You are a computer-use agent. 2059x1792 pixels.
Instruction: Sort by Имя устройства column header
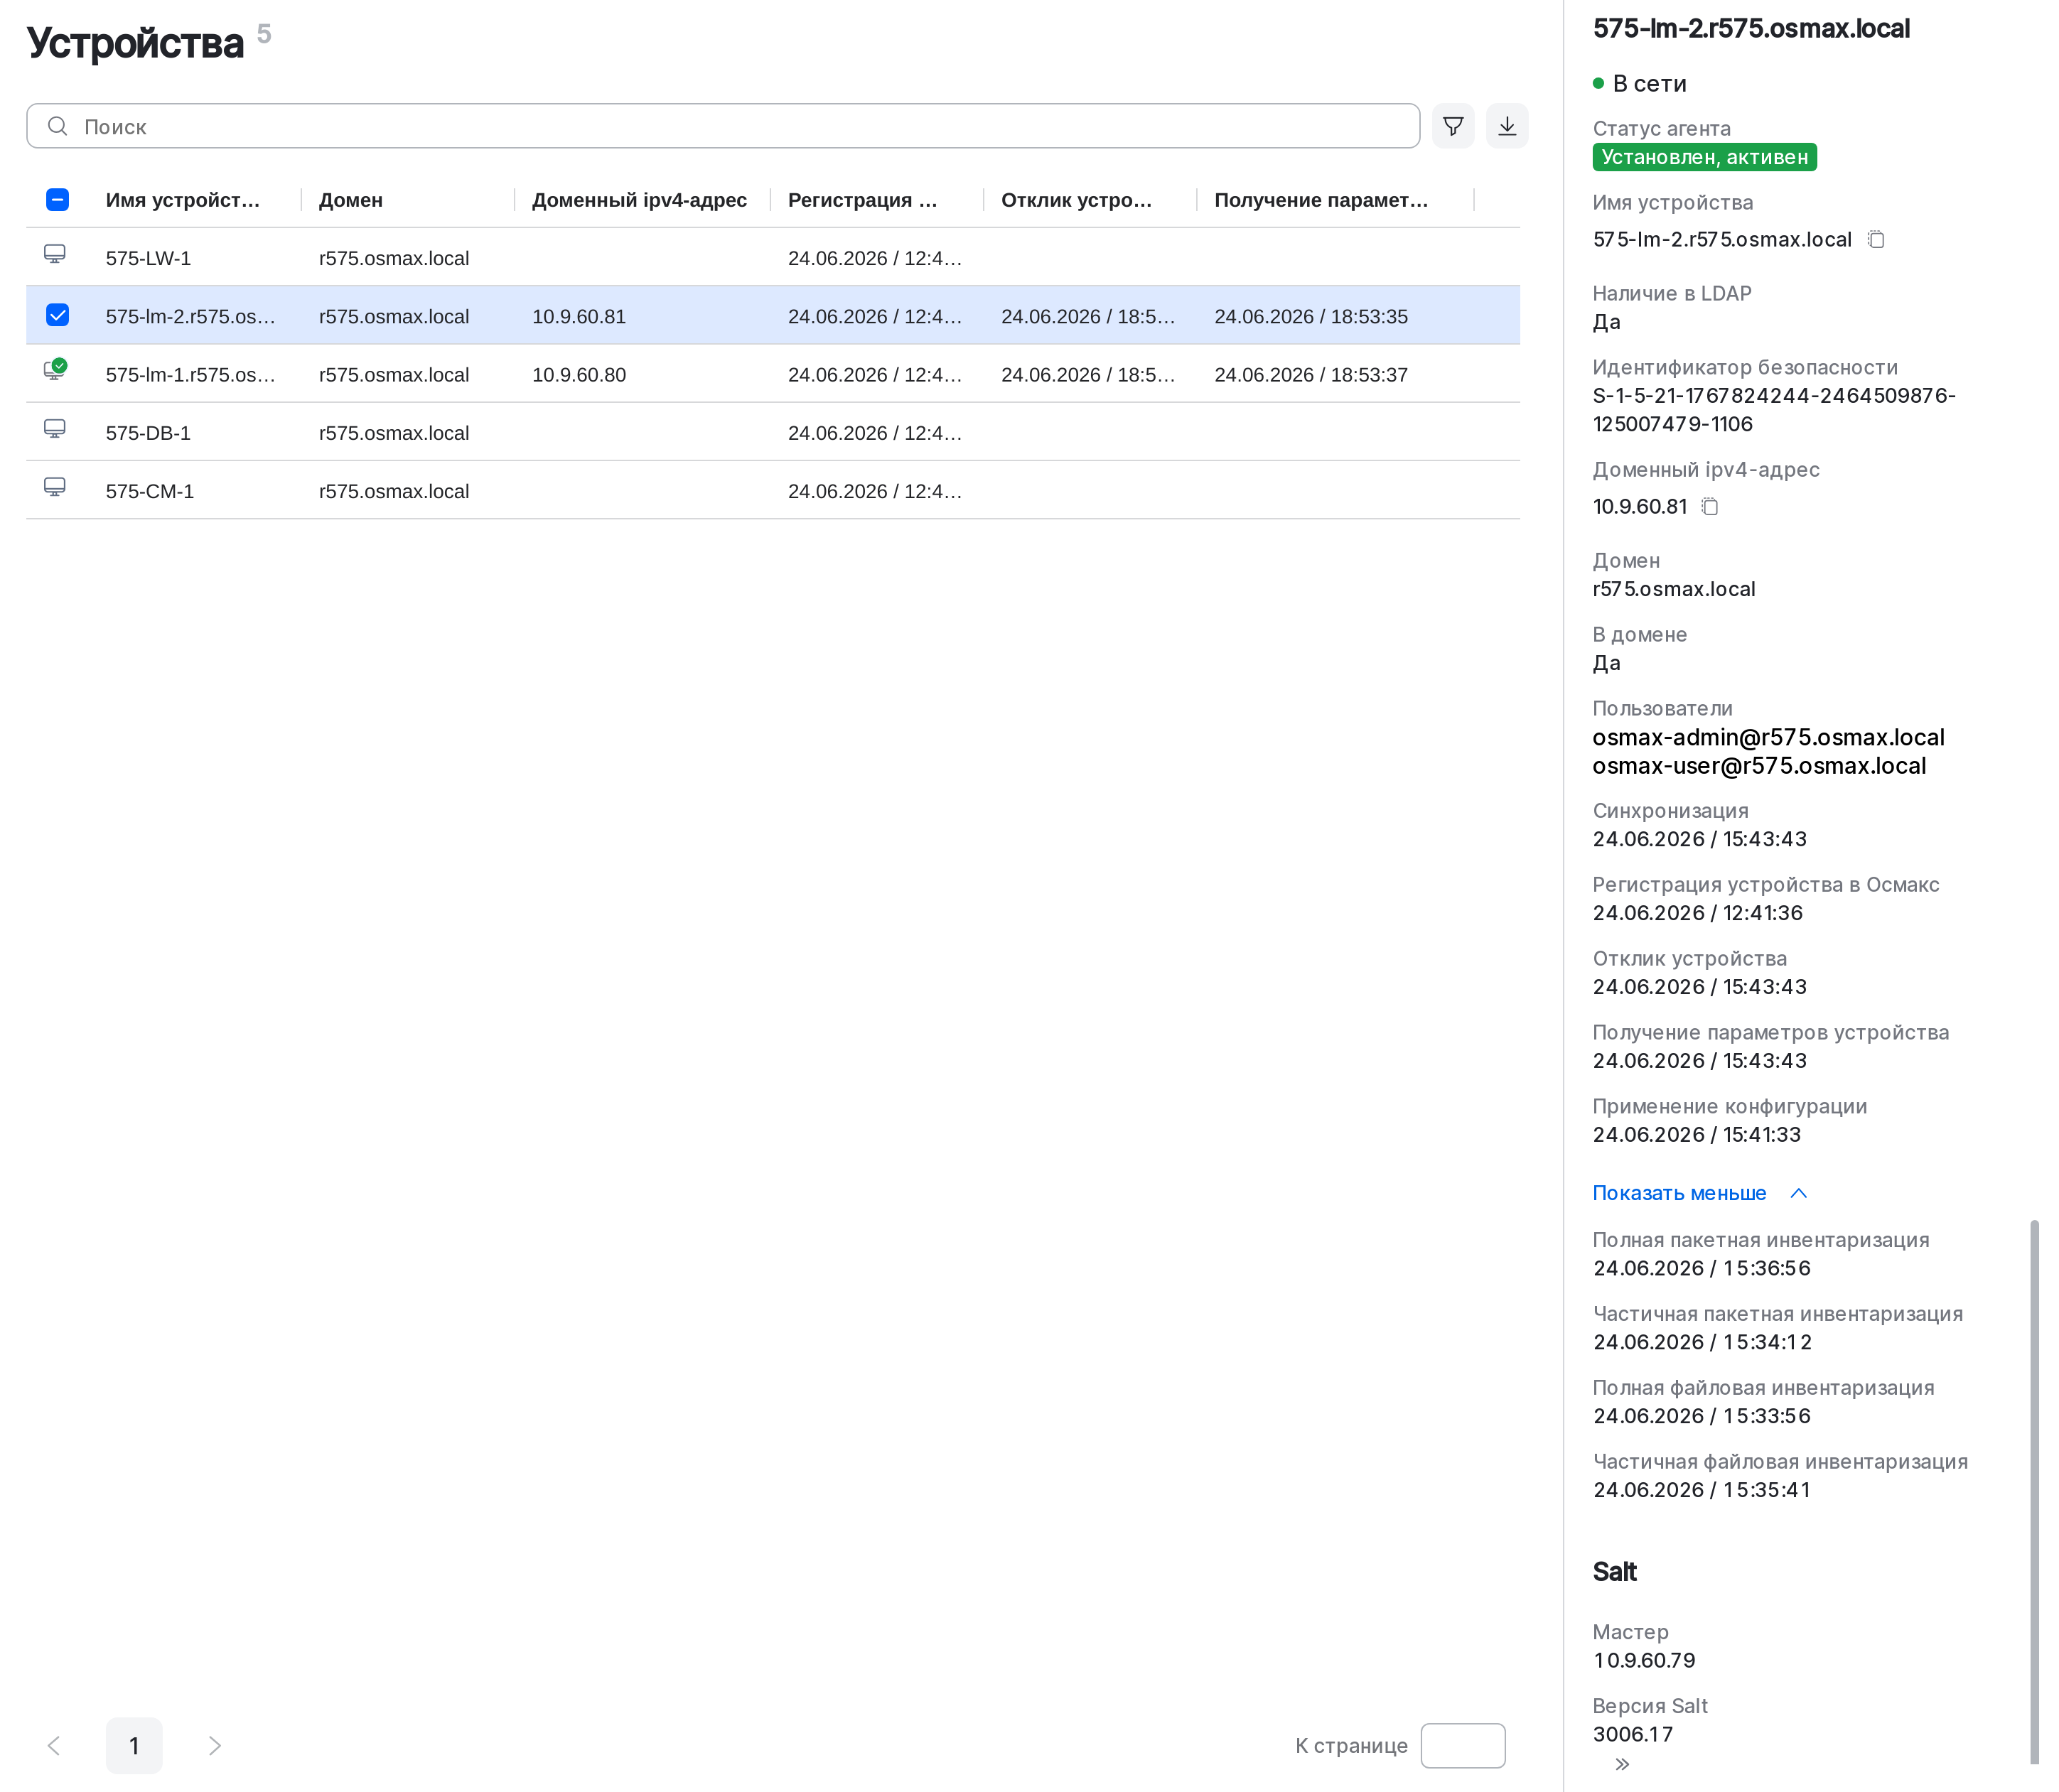(183, 200)
